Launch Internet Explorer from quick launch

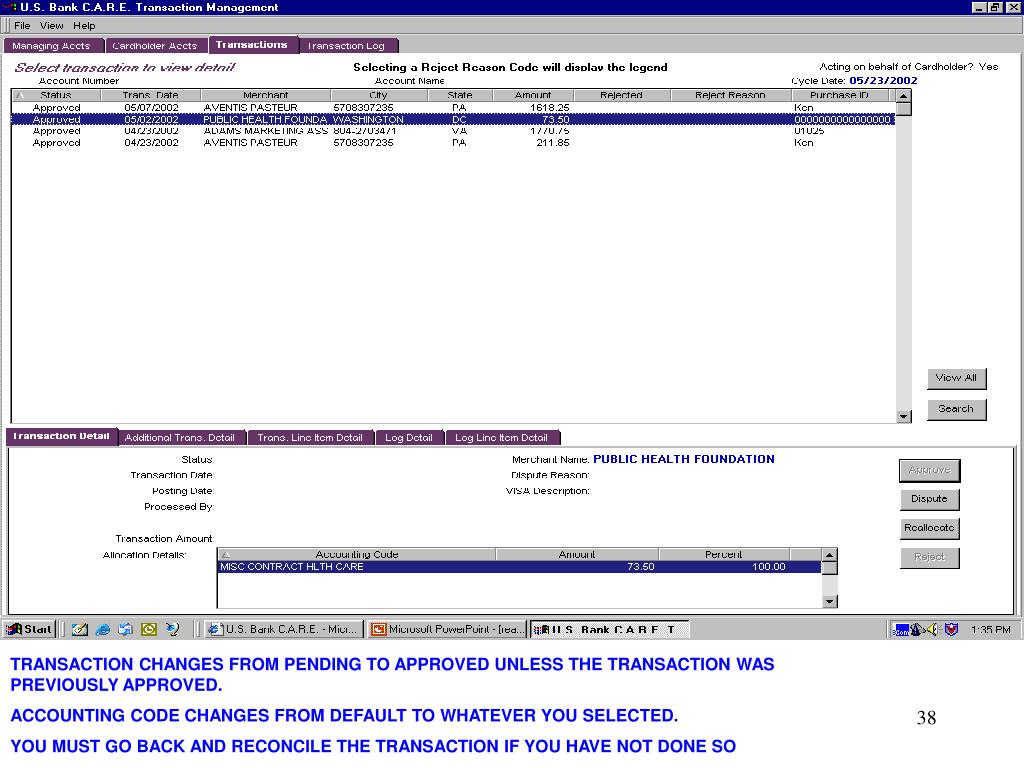tap(103, 630)
